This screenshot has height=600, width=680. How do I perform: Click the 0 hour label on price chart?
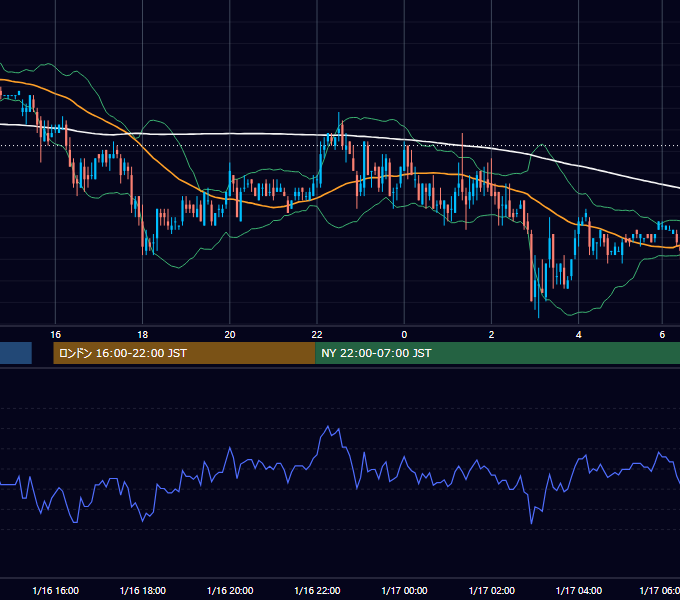click(x=404, y=335)
